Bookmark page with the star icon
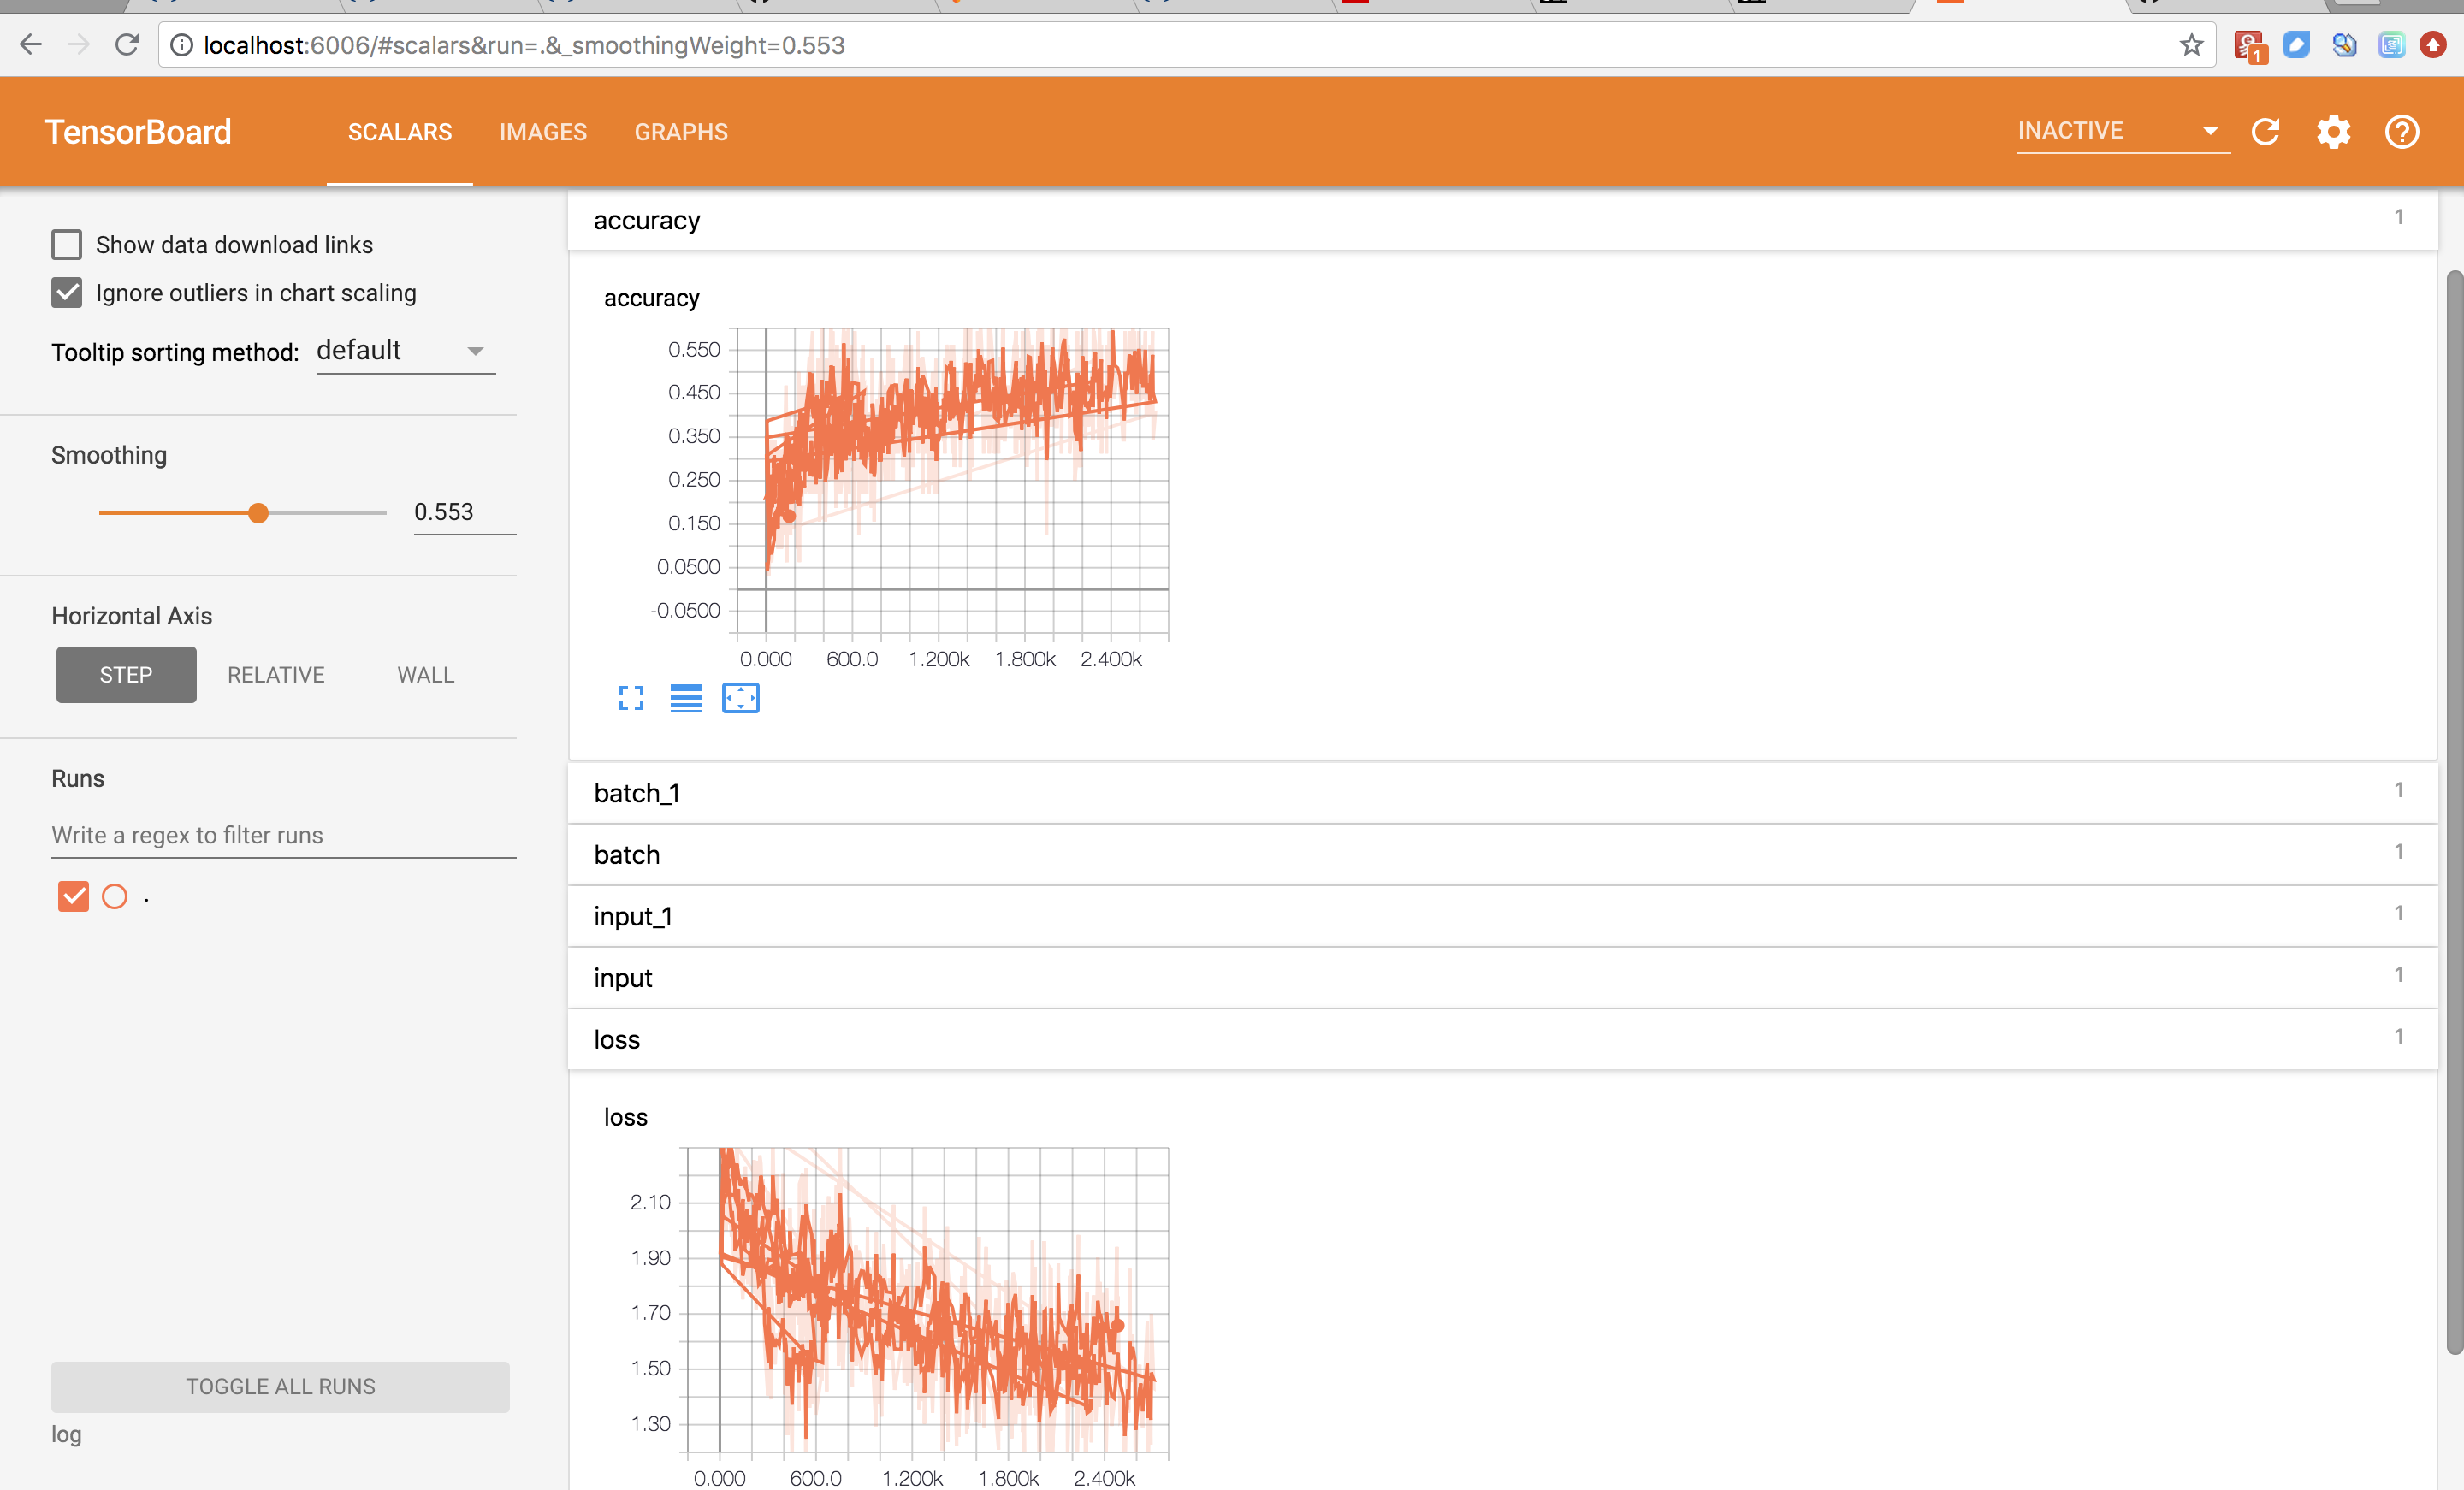Screen dimensions: 2464x1490 pos(2191,45)
